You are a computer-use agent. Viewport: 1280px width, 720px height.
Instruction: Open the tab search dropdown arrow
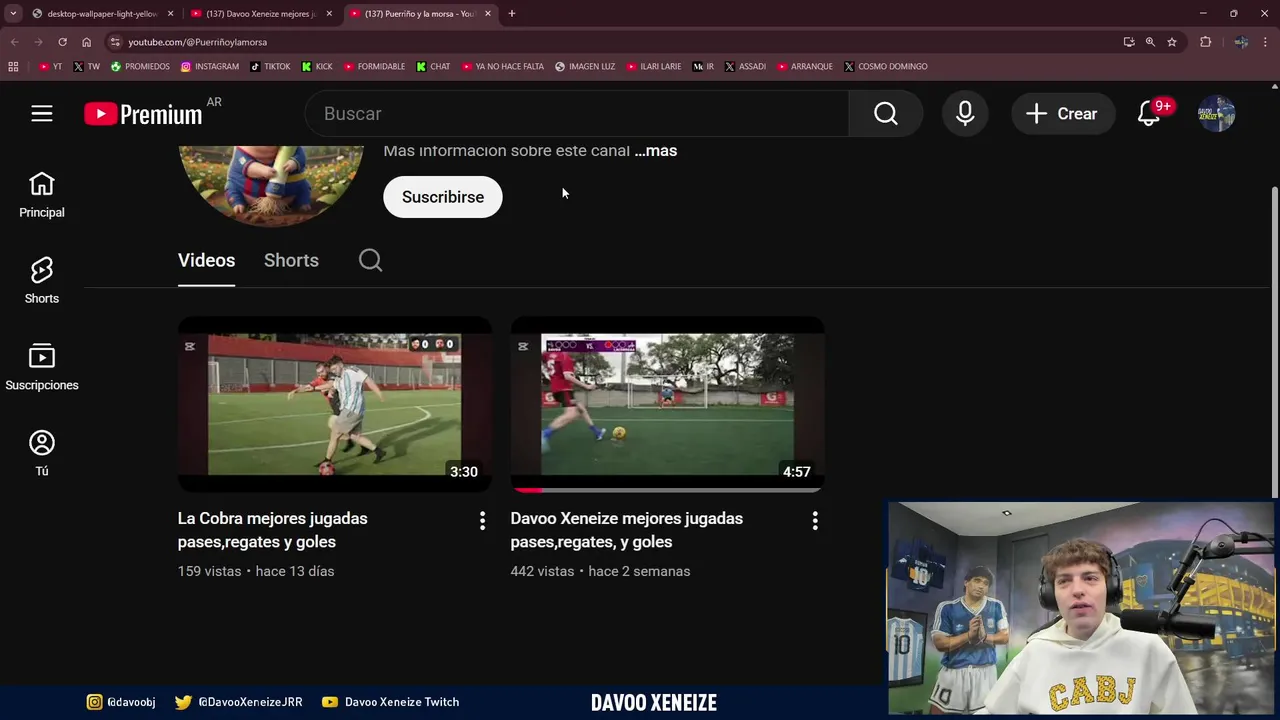click(x=13, y=13)
